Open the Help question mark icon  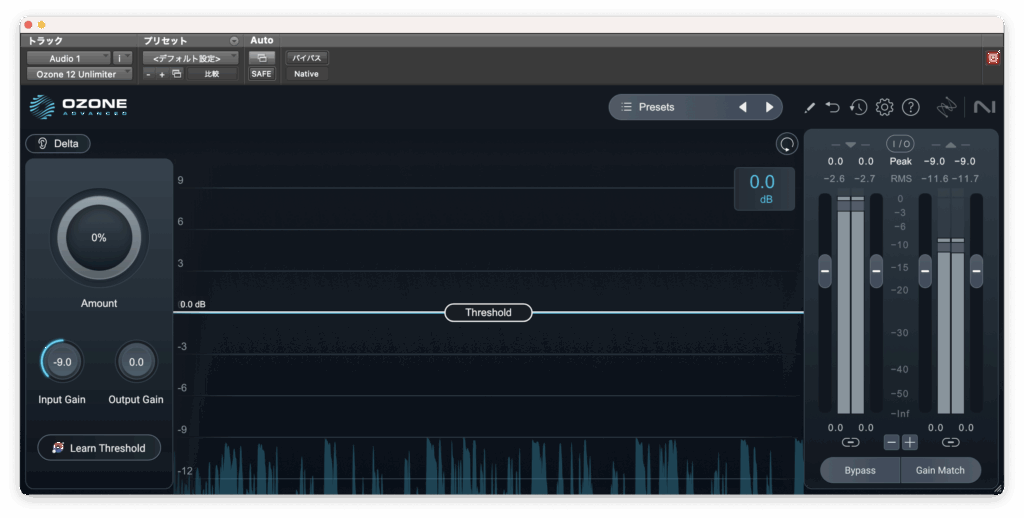tap(910, 107)
